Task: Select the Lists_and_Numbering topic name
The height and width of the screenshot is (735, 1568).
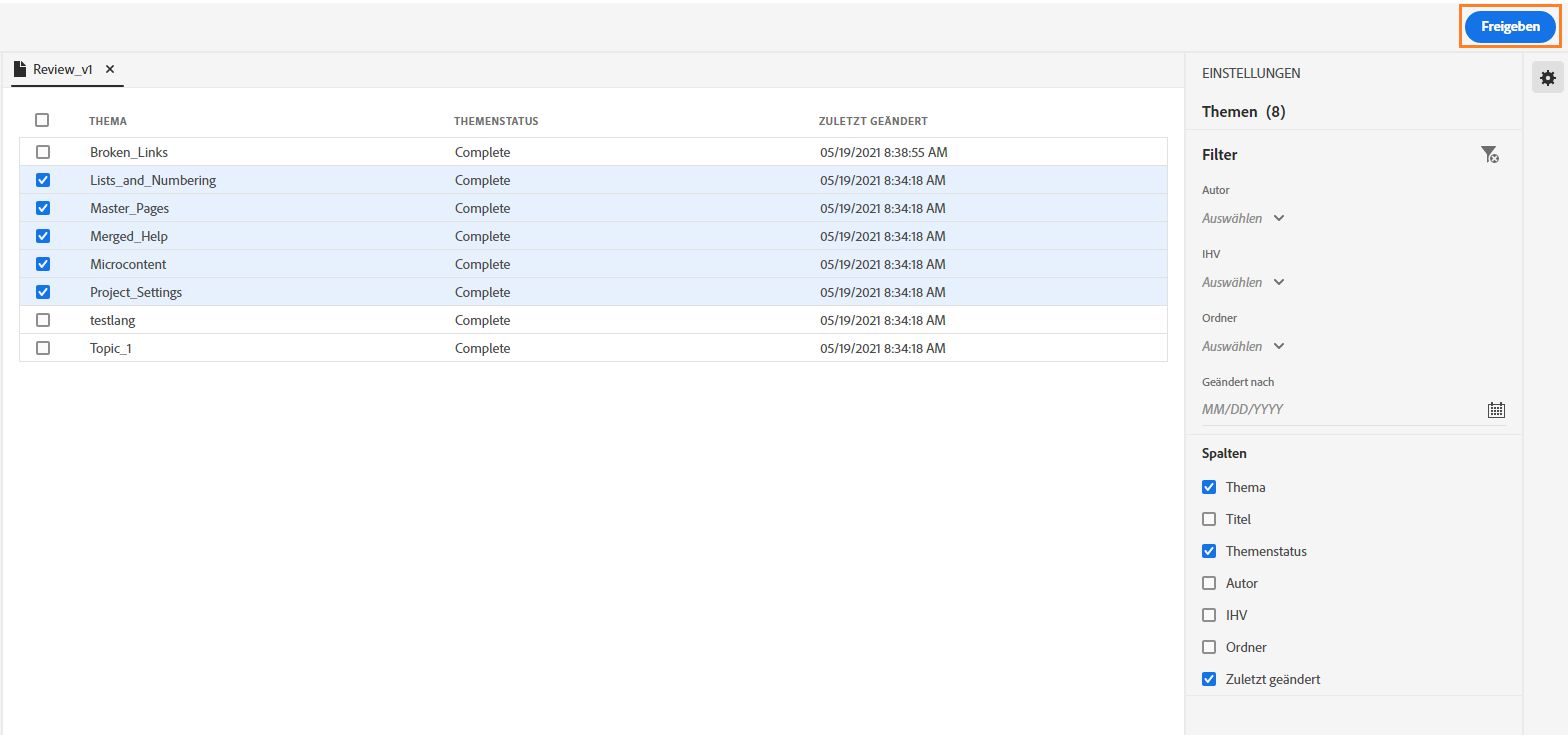Action: (x=153, y=180)
